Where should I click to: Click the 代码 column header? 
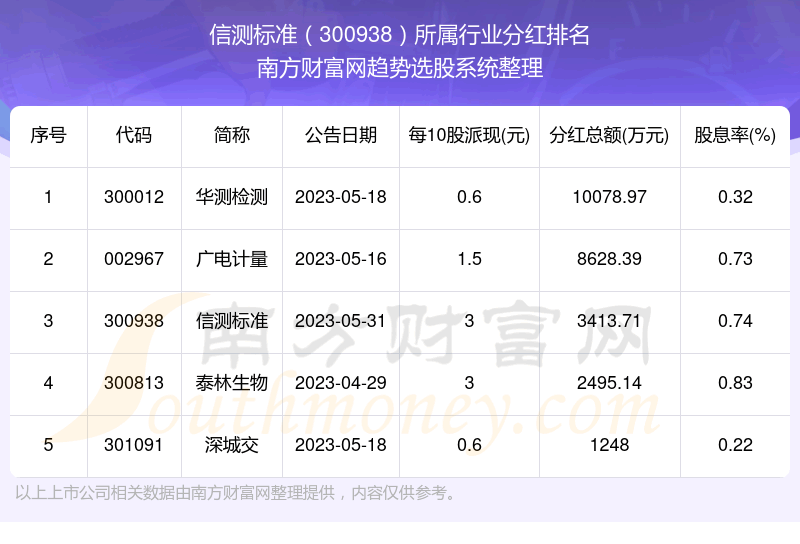pos(134,135)
